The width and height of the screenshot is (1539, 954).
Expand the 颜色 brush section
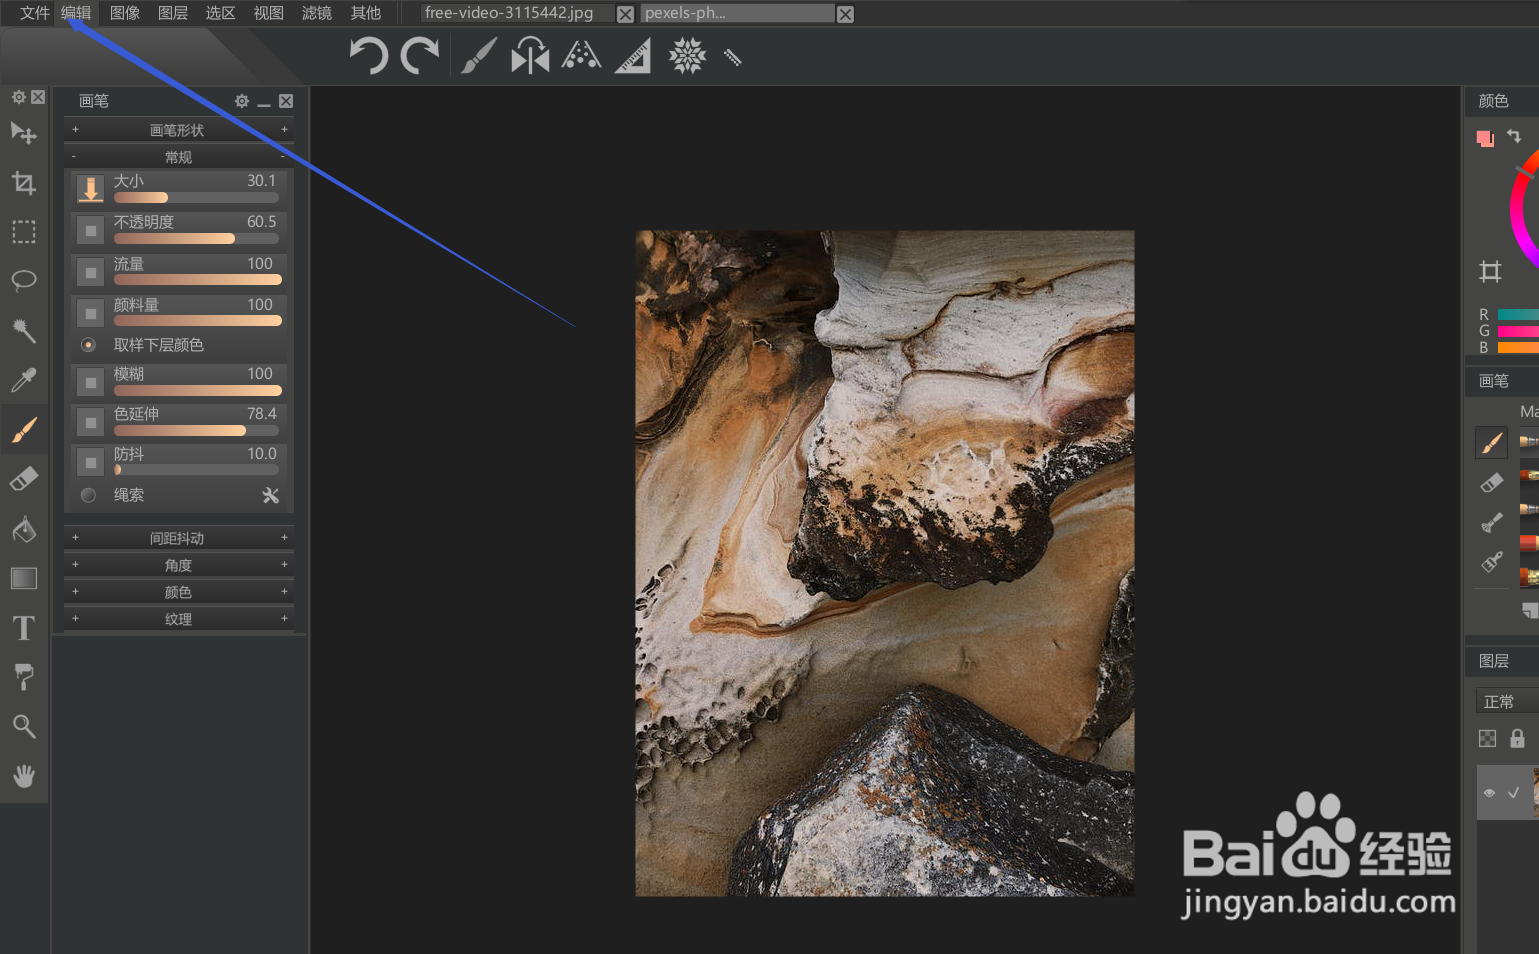coord(179,592)
